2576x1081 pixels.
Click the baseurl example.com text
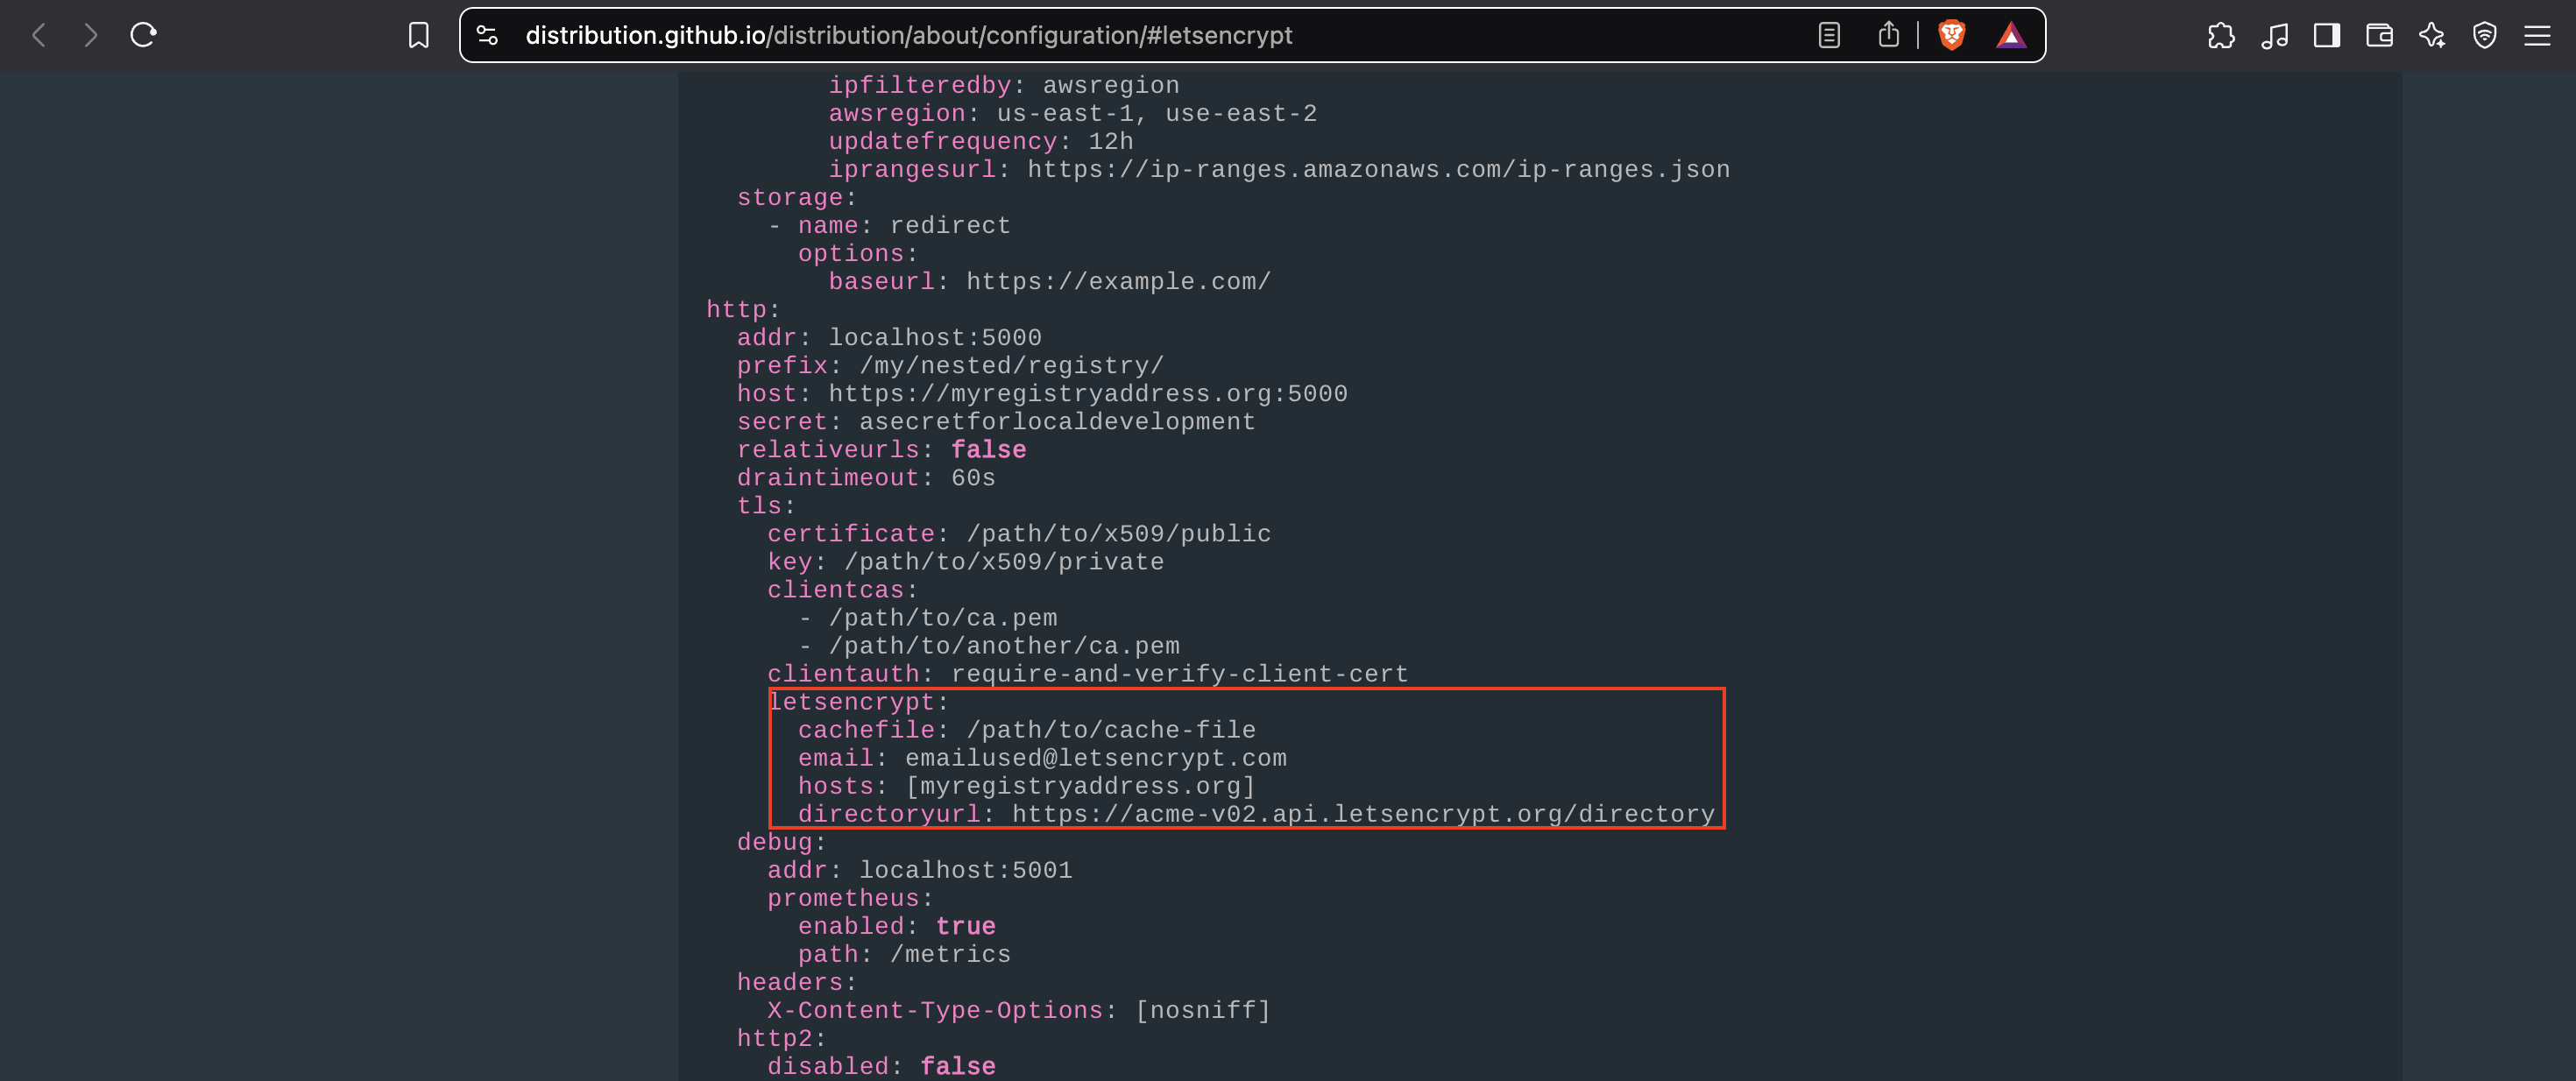1118,281
